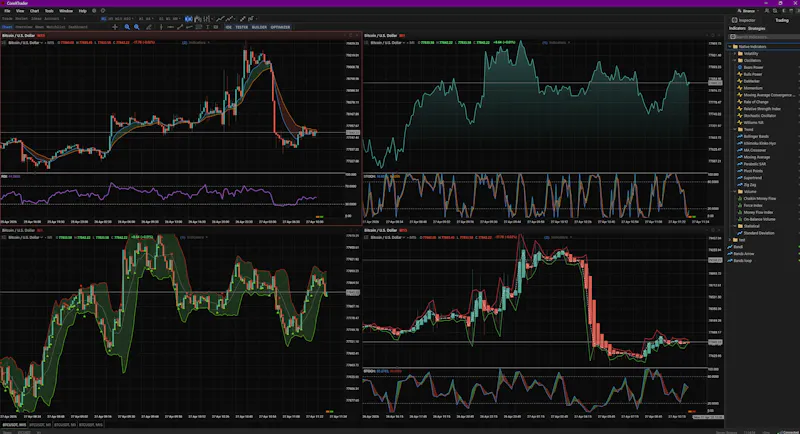Switch to the IDE mode
This screenshot has width=800, height=434.
229,27
